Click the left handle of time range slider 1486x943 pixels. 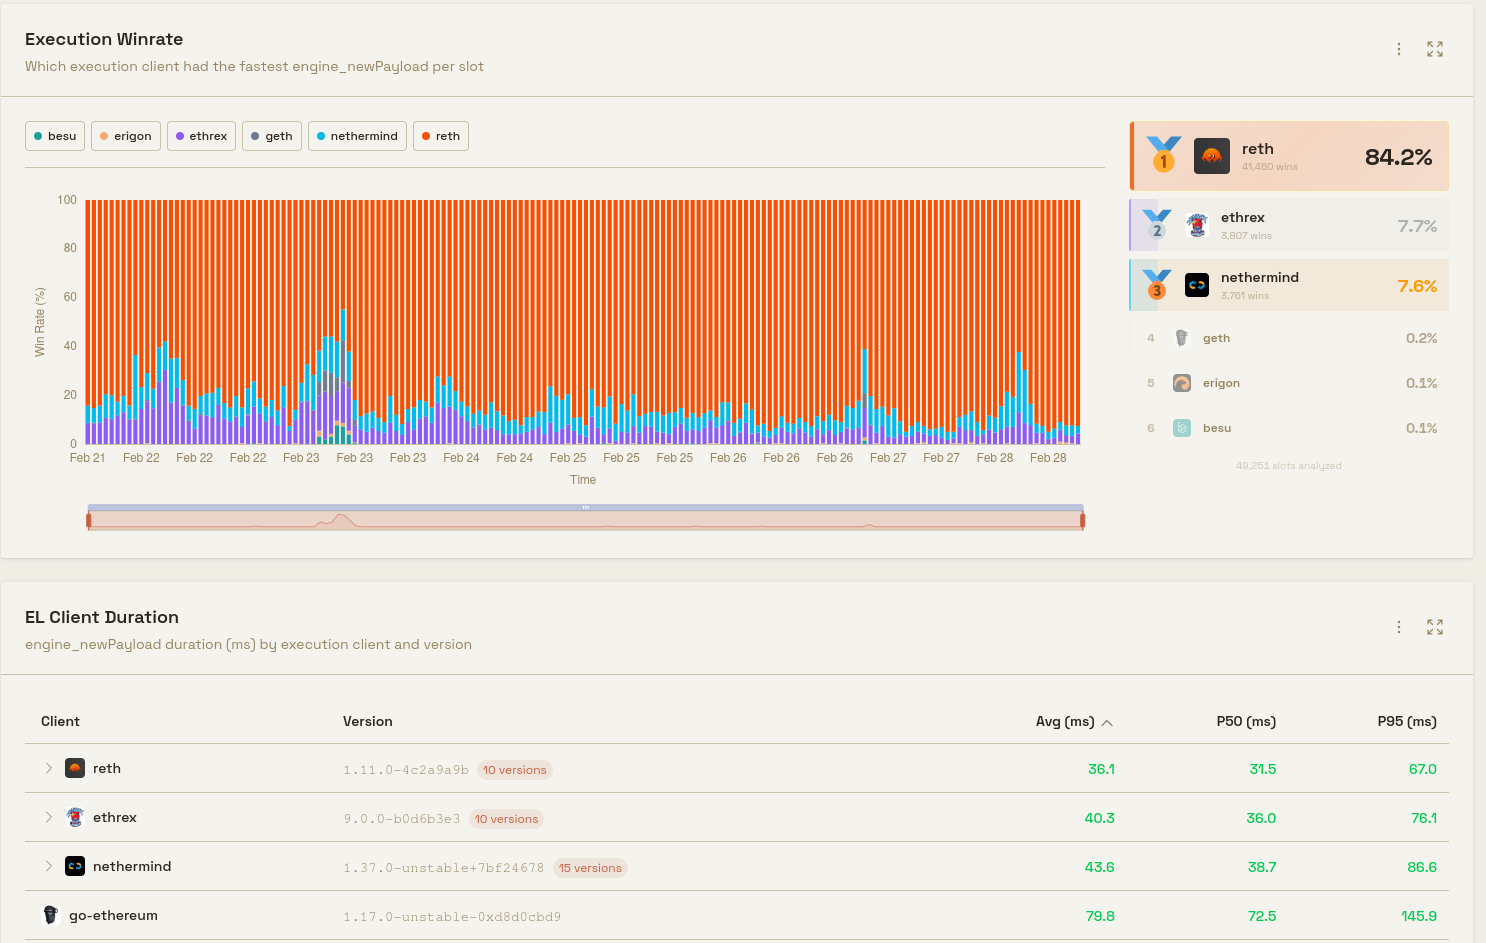pyautogui.click(x=89, y=520)
